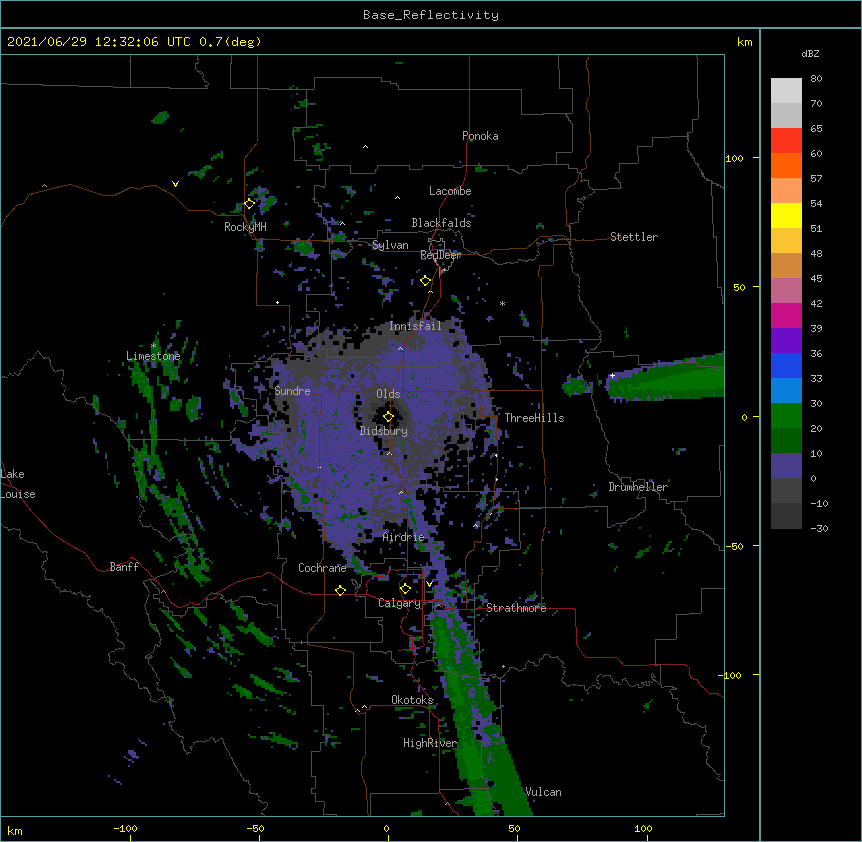862x842 pixels.
Task: Click the Limestone label
Action: click(x=153, y=356)
